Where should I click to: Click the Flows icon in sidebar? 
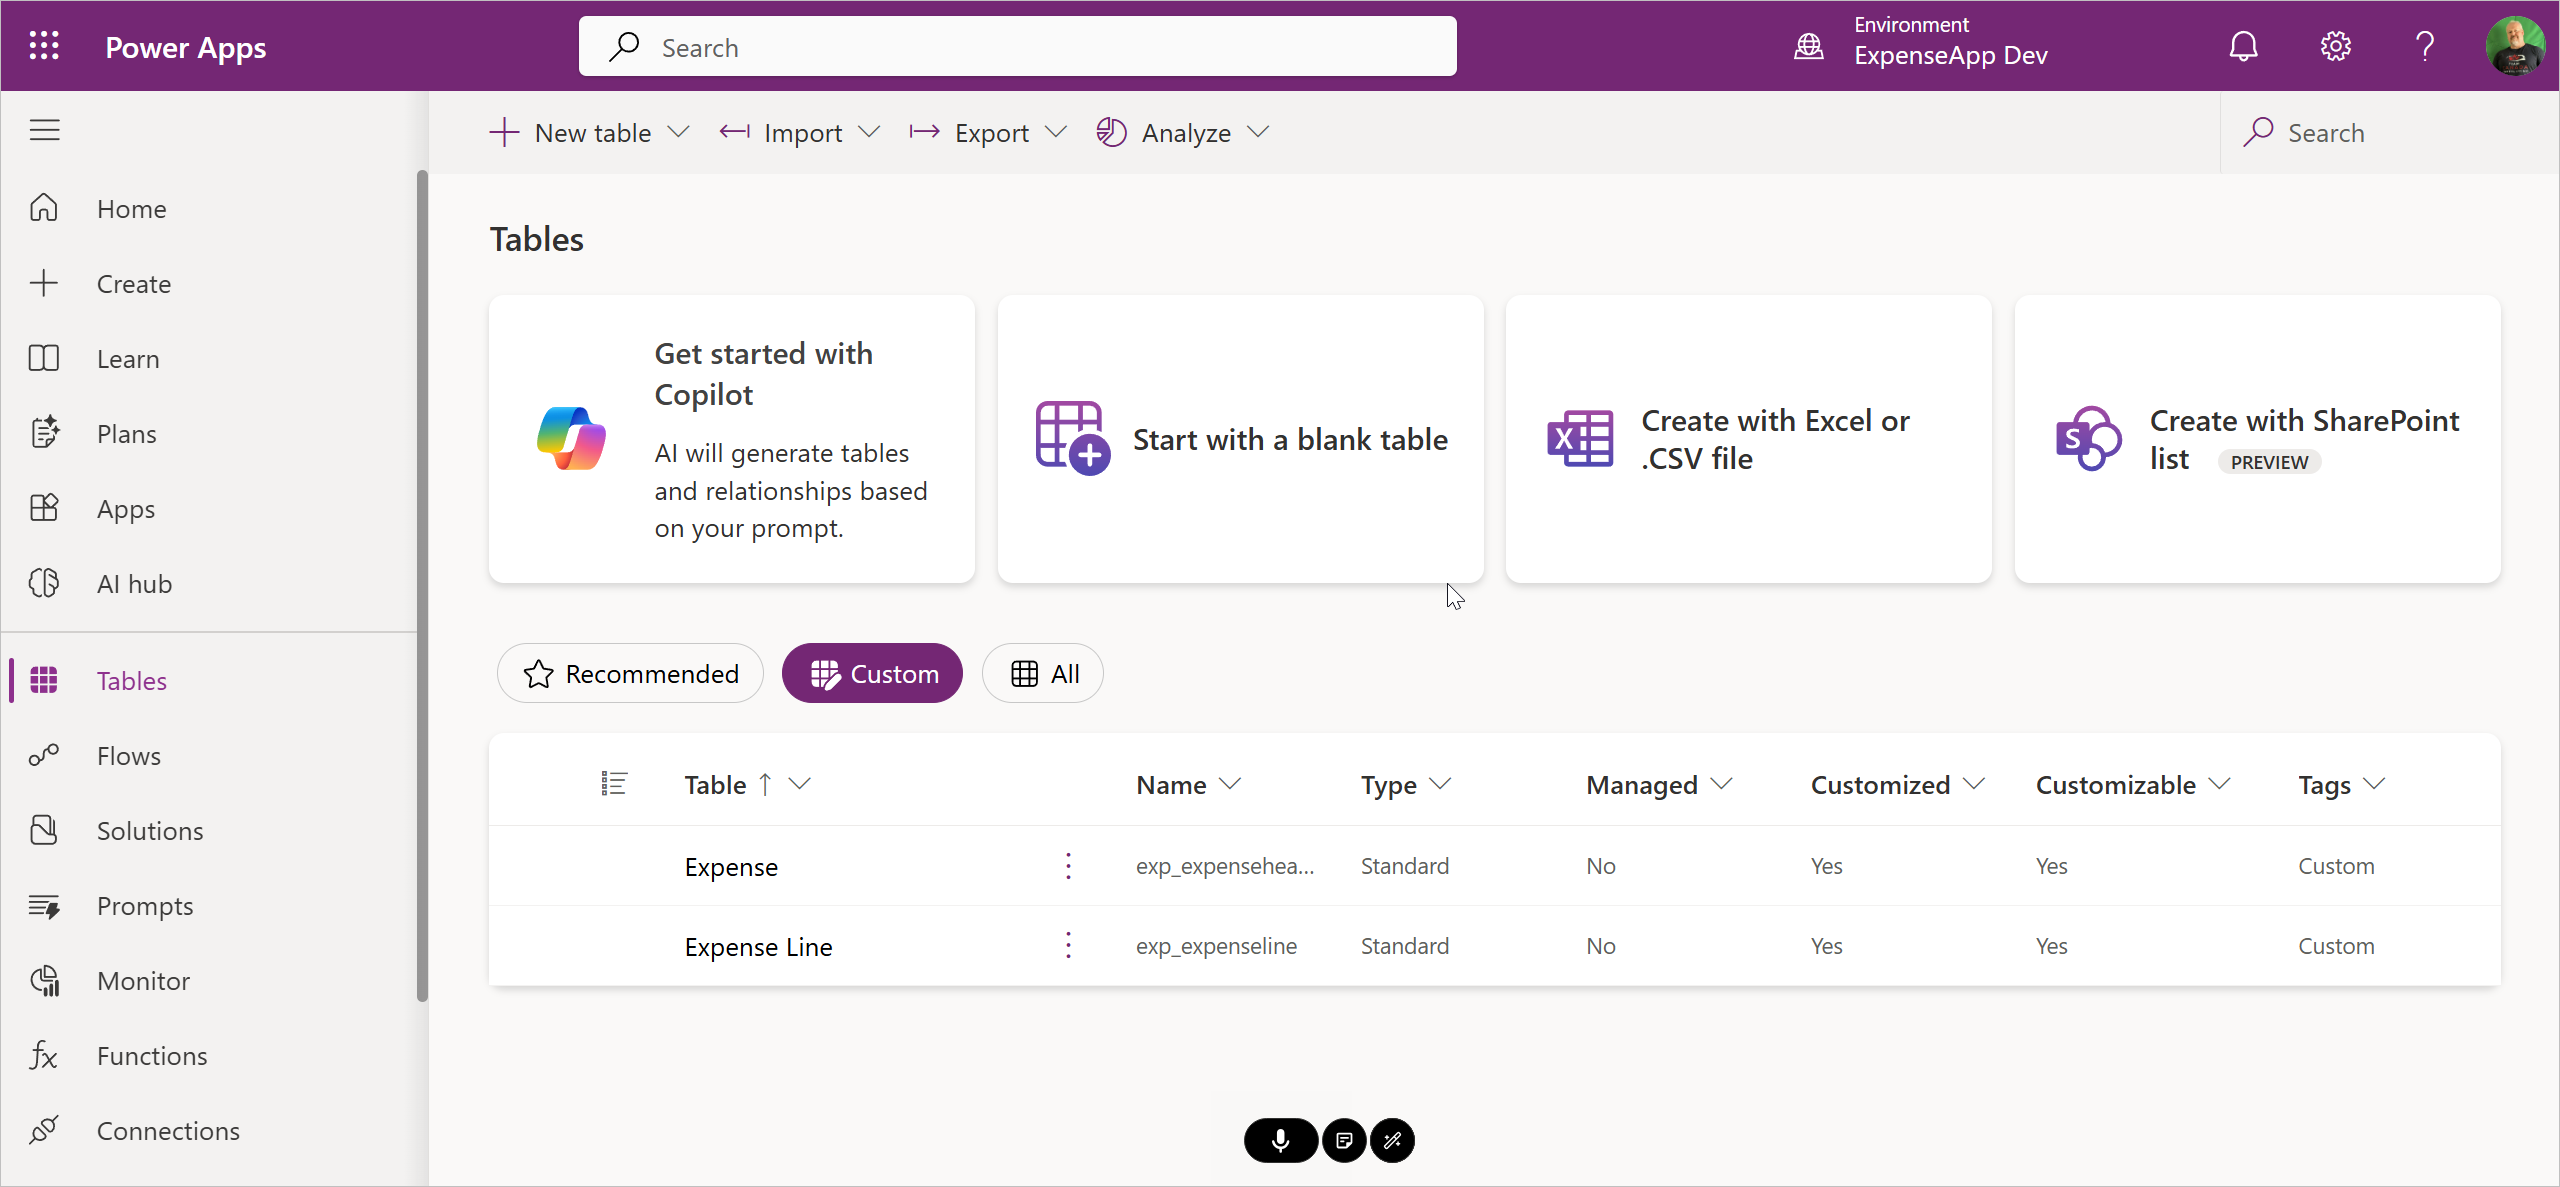44,755
